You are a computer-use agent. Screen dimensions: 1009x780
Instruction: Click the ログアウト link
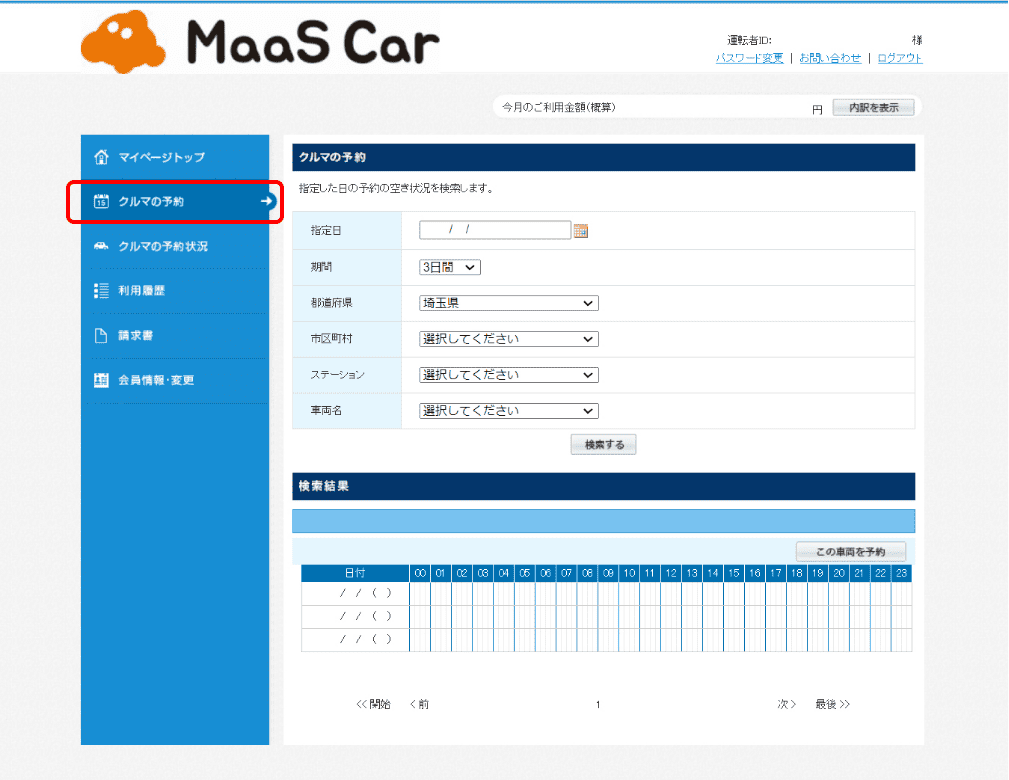tap(900, 58)
